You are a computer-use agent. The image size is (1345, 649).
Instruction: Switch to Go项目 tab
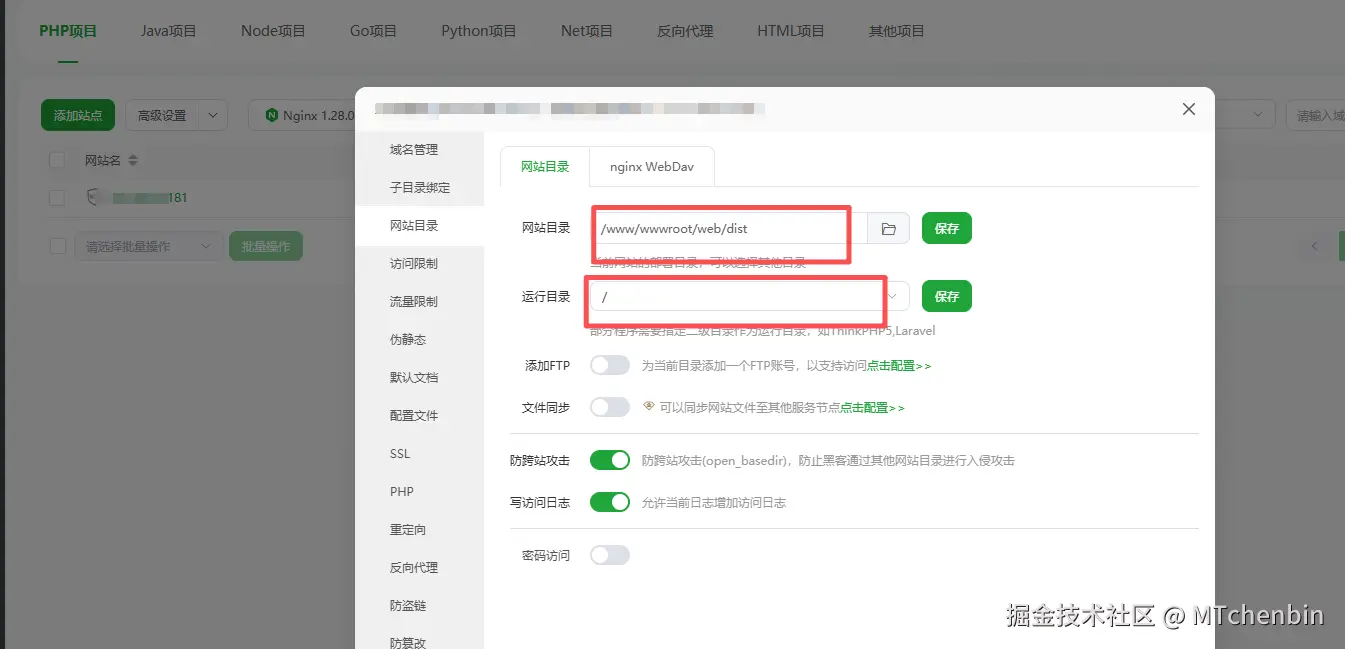coord(373,31)
